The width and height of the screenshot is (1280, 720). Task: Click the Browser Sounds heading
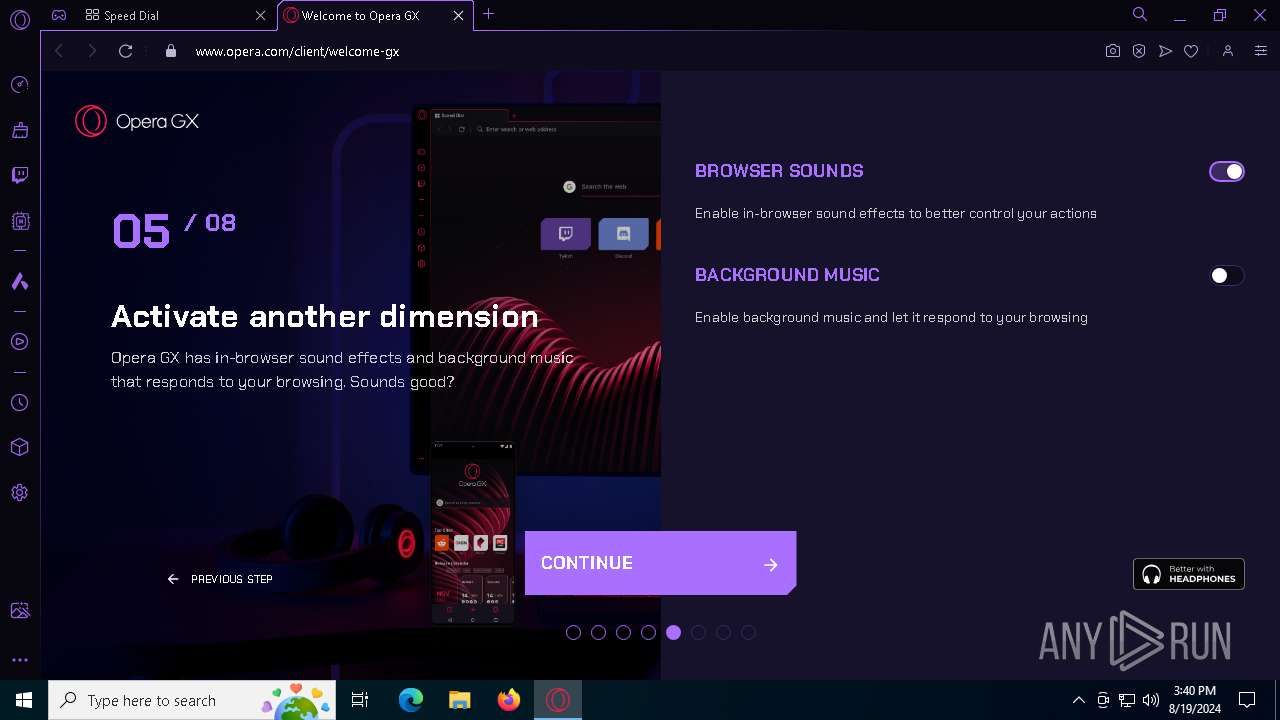pyautogui.click(x=779, y=171)
